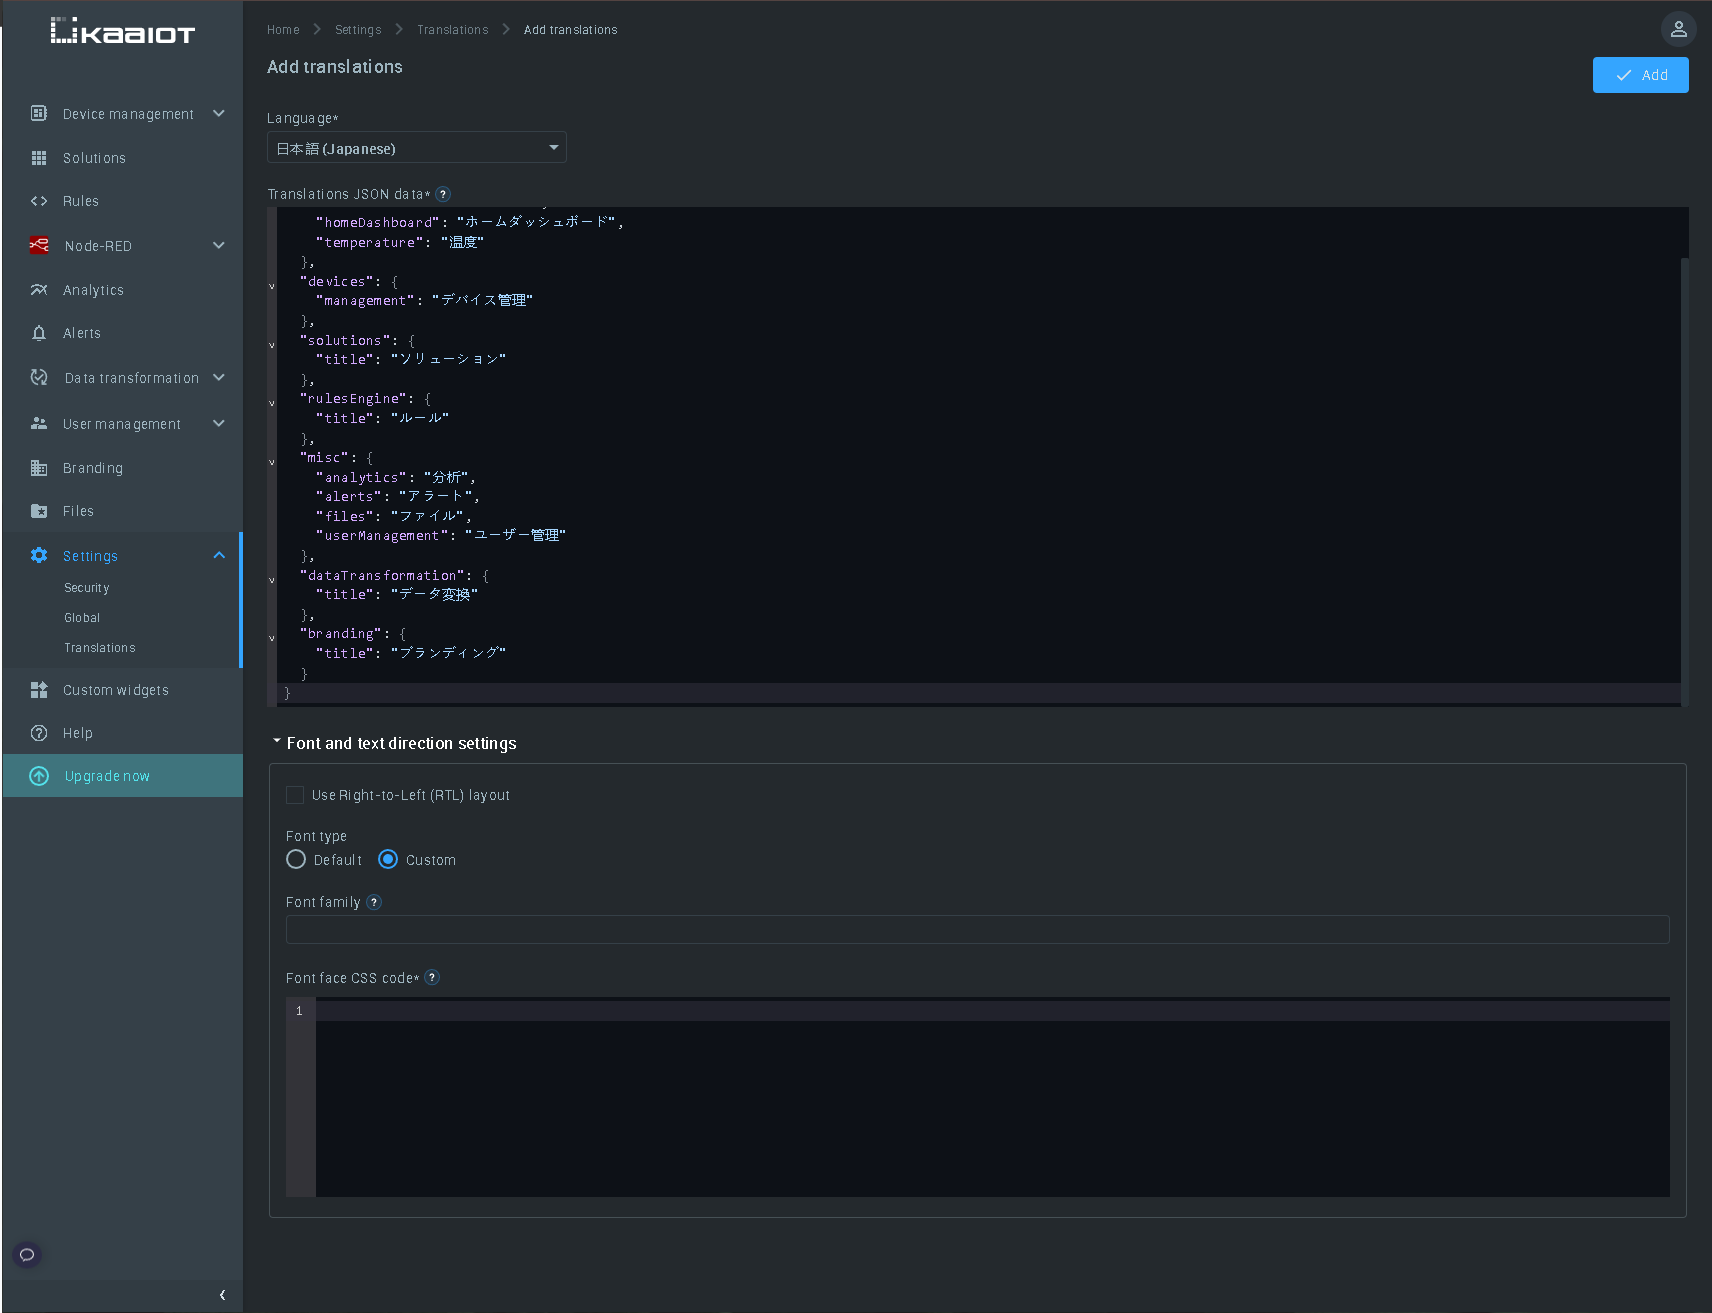Open Global settings submenu item
Image resolution: width=1712 pixels, height=1313 pixels.
[x=82, y=618]
